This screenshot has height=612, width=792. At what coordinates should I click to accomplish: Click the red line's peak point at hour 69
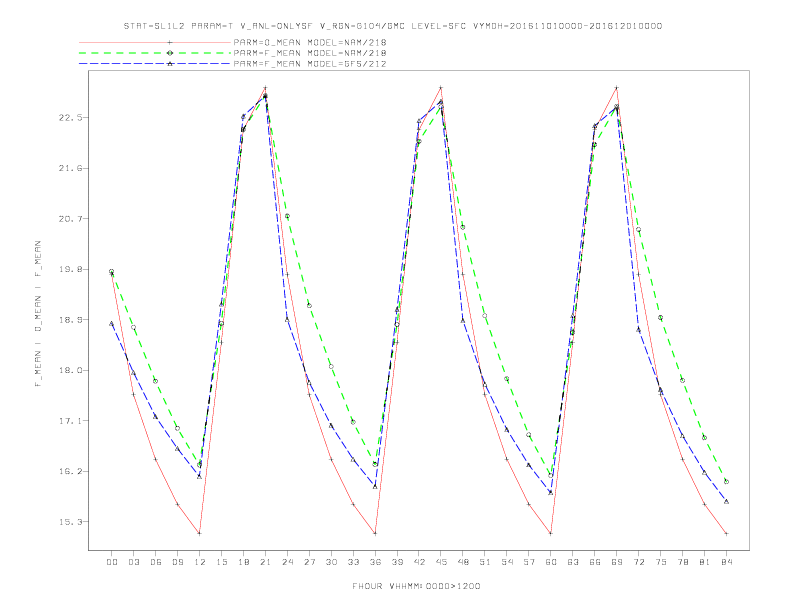click(x=617, y=88)
